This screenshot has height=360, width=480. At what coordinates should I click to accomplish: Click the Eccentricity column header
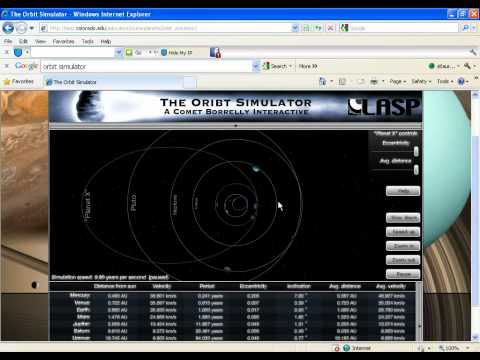click(x=253, y=286)
